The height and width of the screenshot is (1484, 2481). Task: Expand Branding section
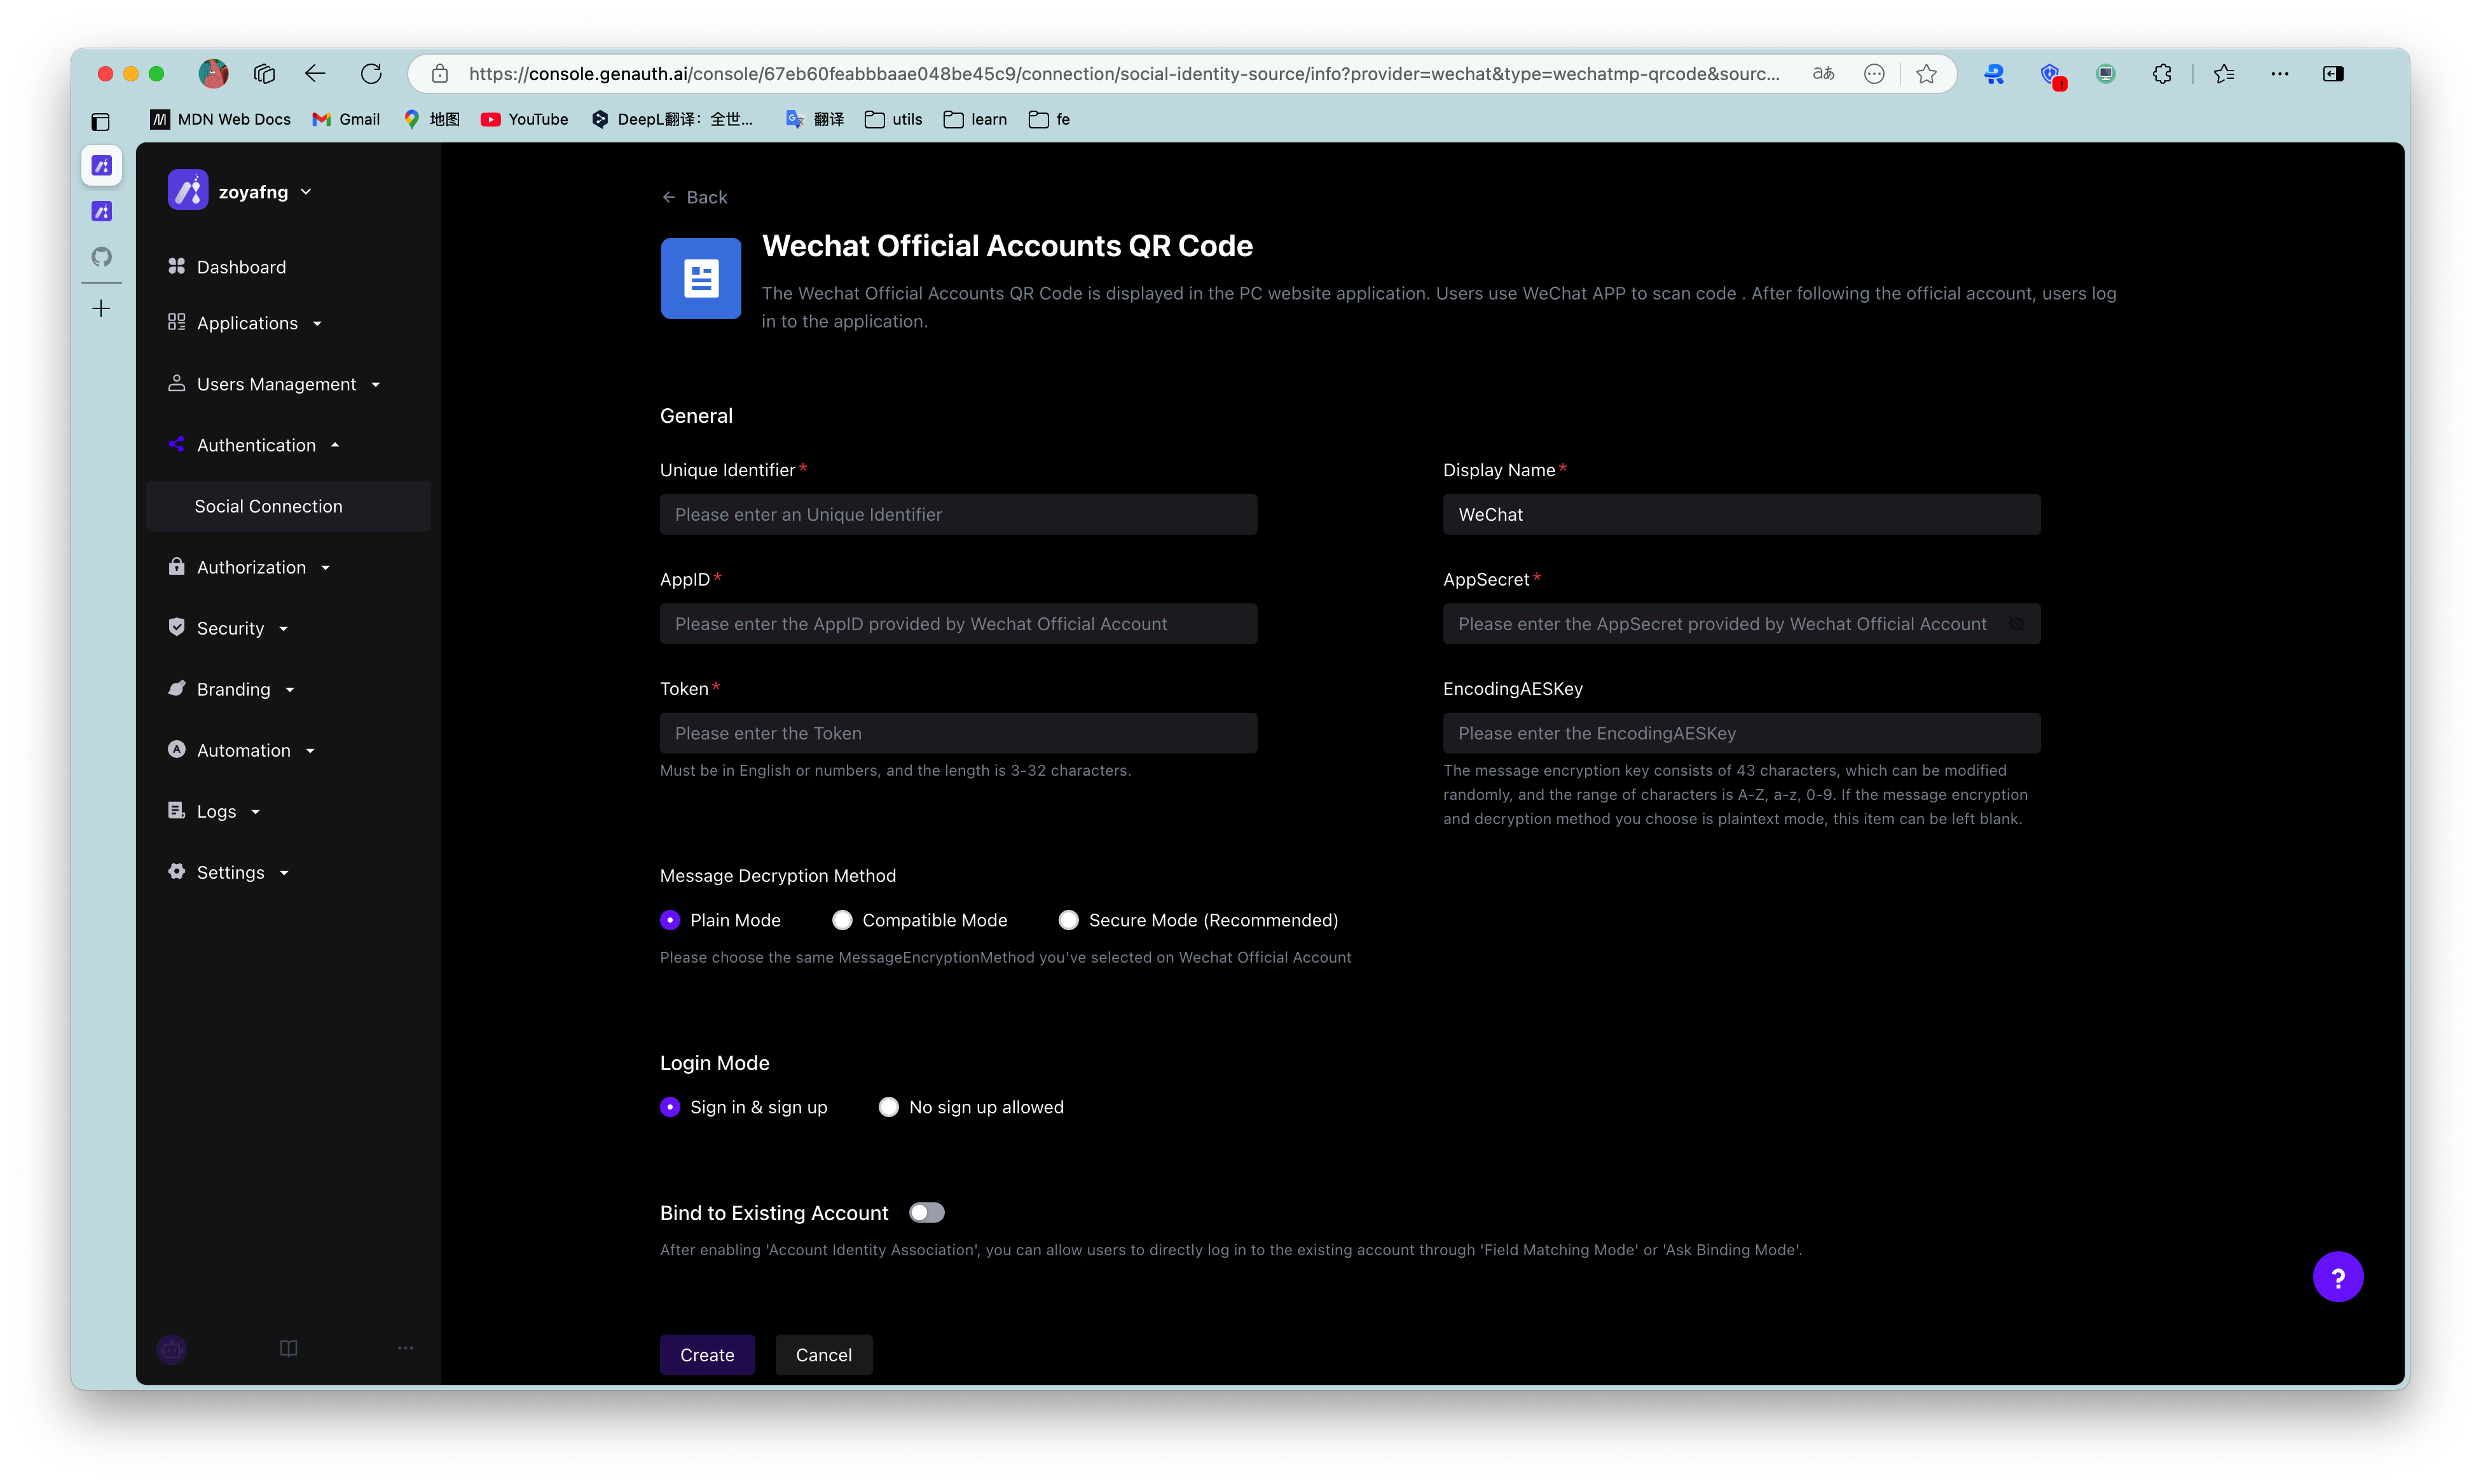(x=289, y=689)
